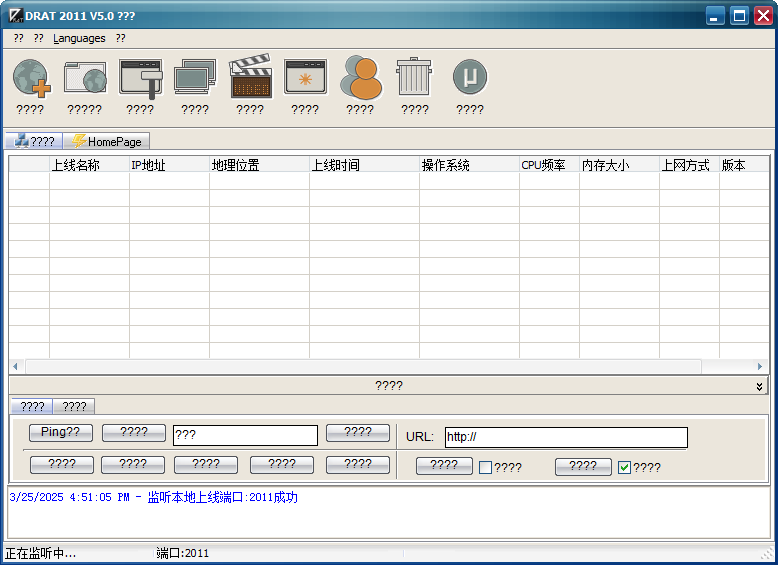Click the list's right horizontal scroll arrow
The height and width of the screenshot is (565, 778).
760,367
